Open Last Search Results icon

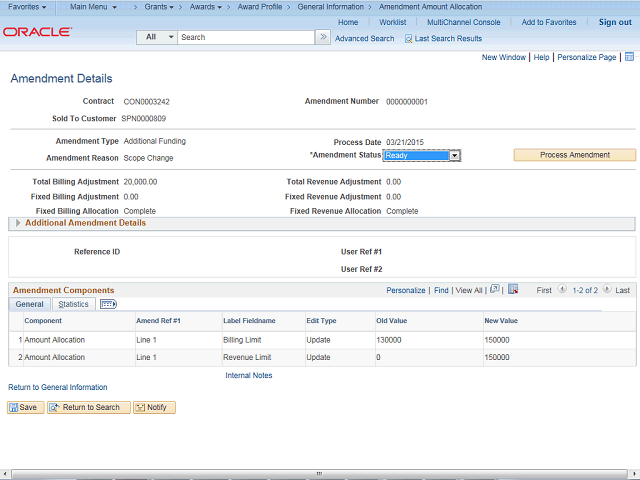[409, 38]
